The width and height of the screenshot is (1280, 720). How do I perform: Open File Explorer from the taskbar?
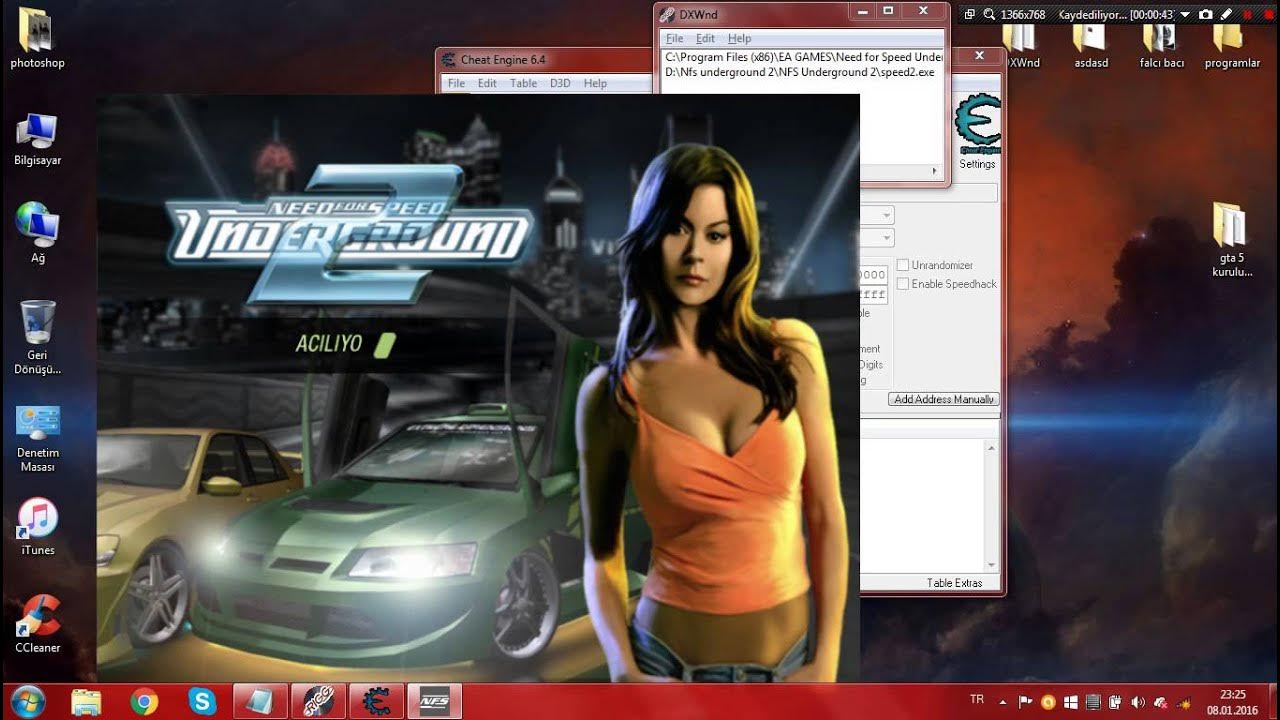click(87, 702)
